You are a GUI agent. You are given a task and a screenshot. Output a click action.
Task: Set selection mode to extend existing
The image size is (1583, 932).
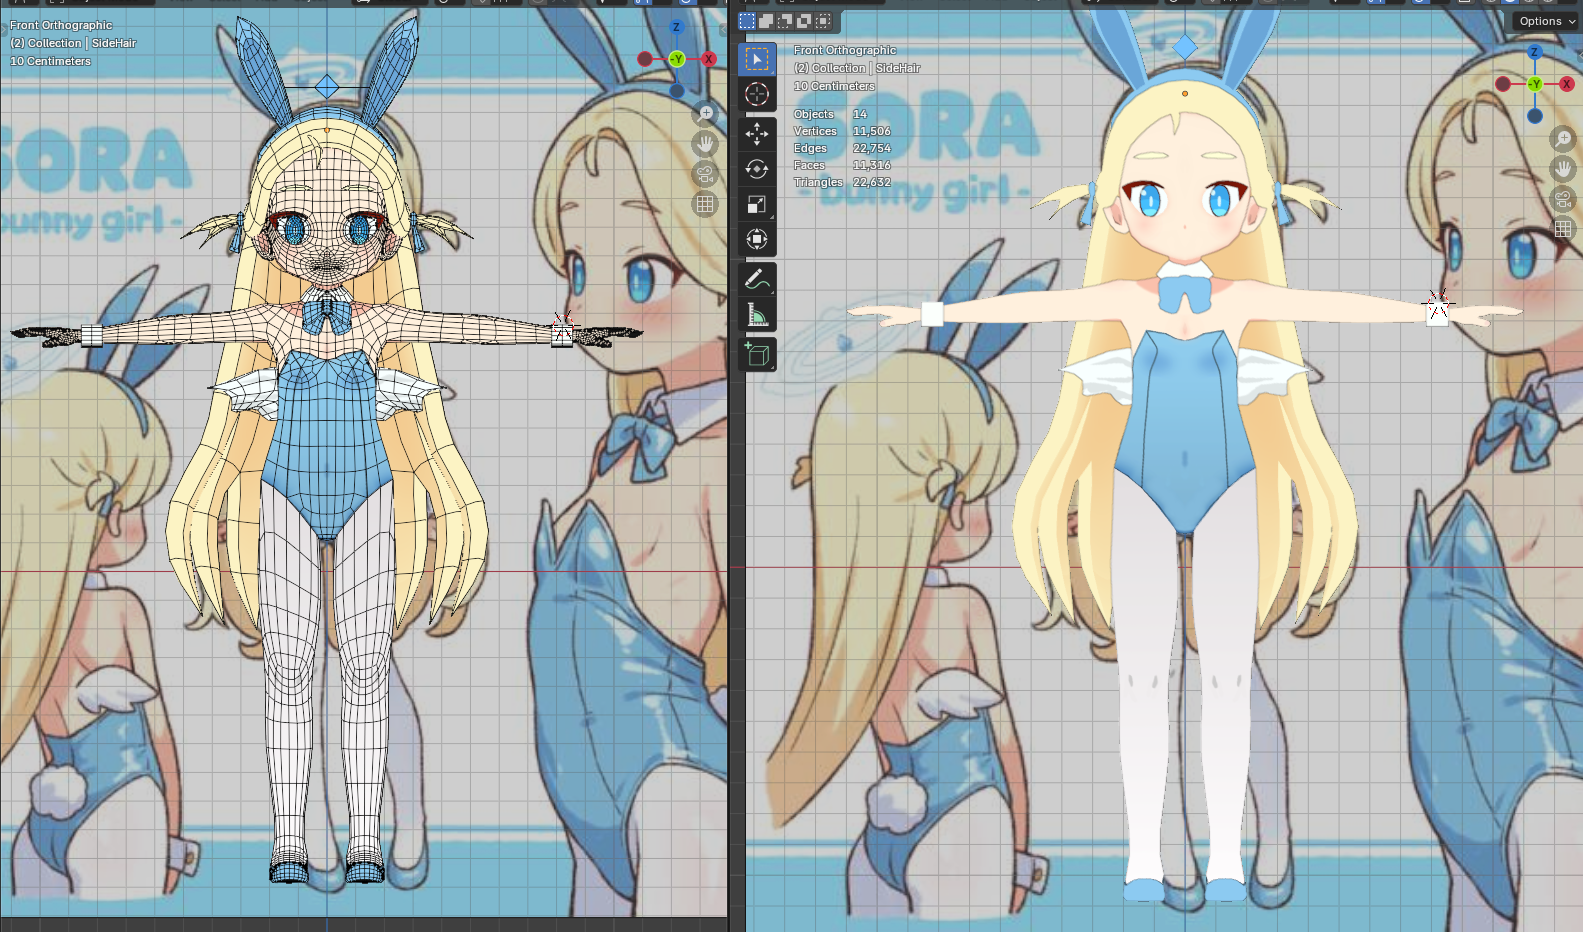(x=766, y=21)
